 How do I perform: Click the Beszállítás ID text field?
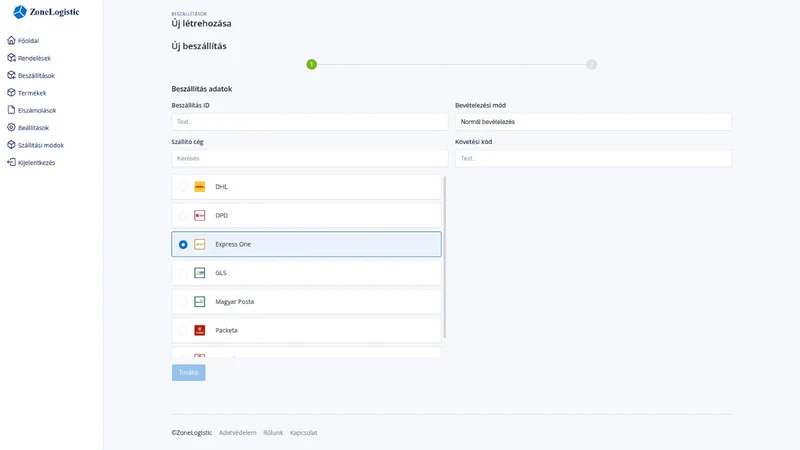310,122
